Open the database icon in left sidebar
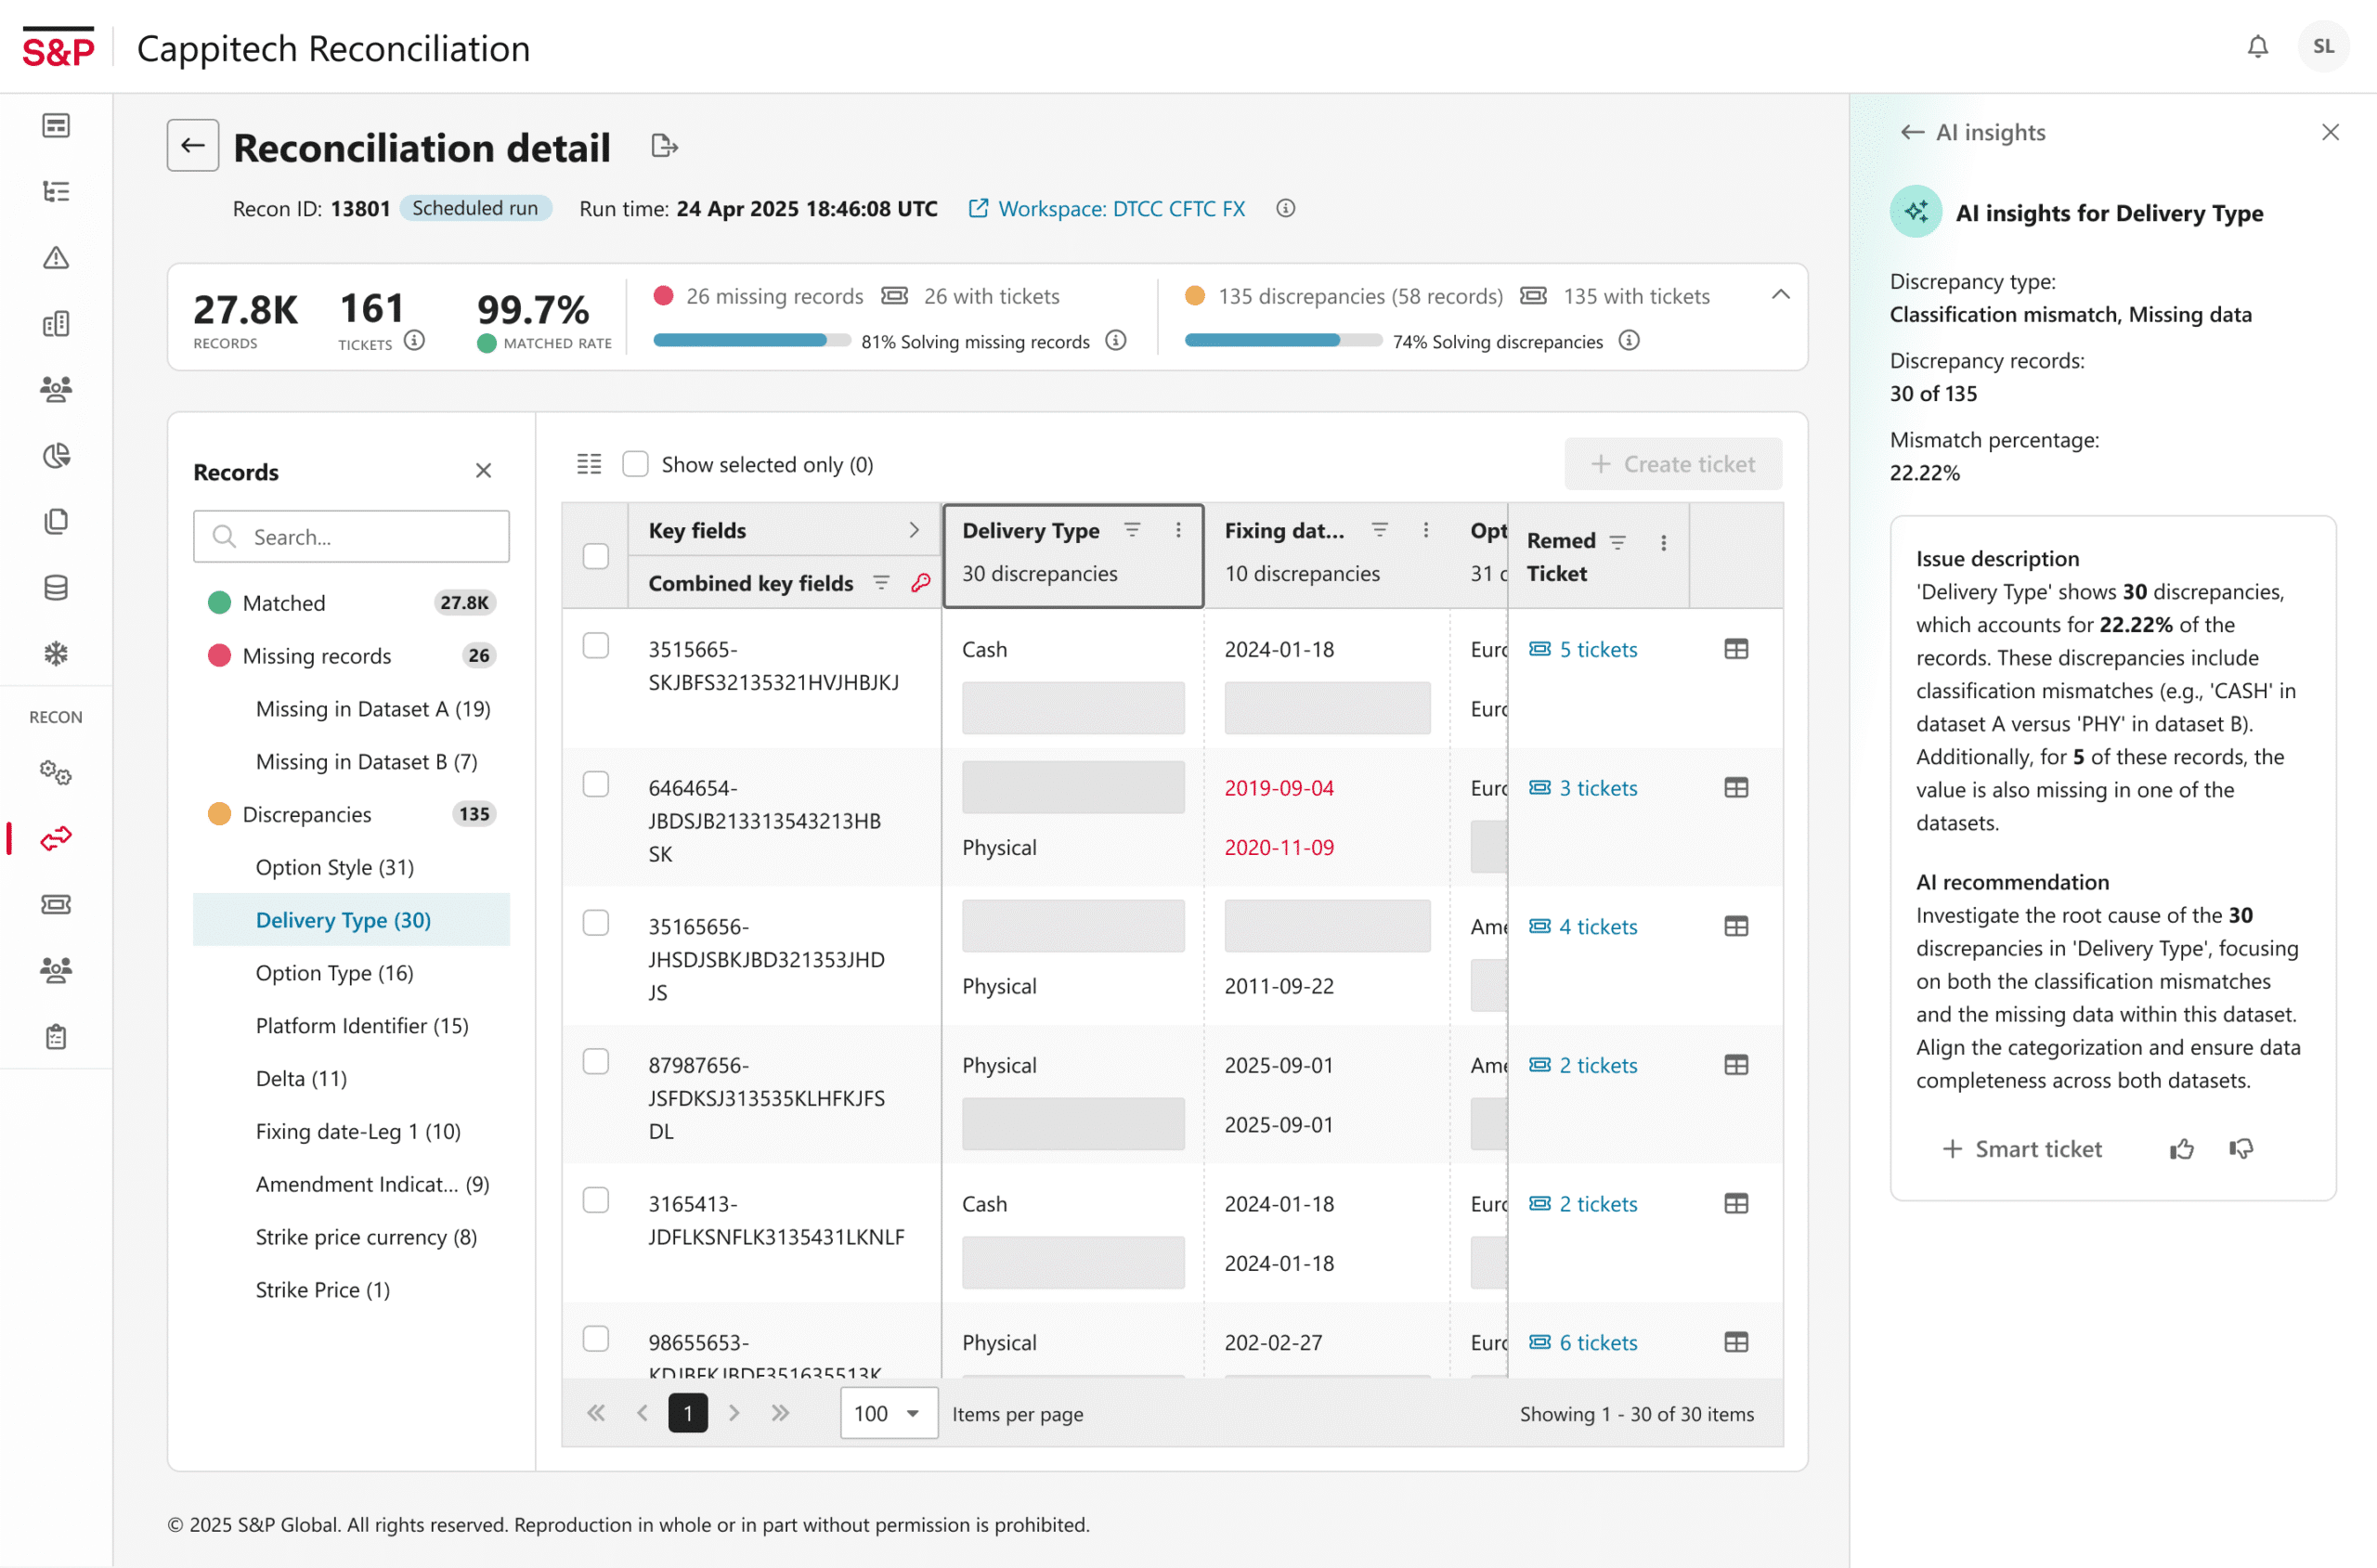 click(56, 588)
